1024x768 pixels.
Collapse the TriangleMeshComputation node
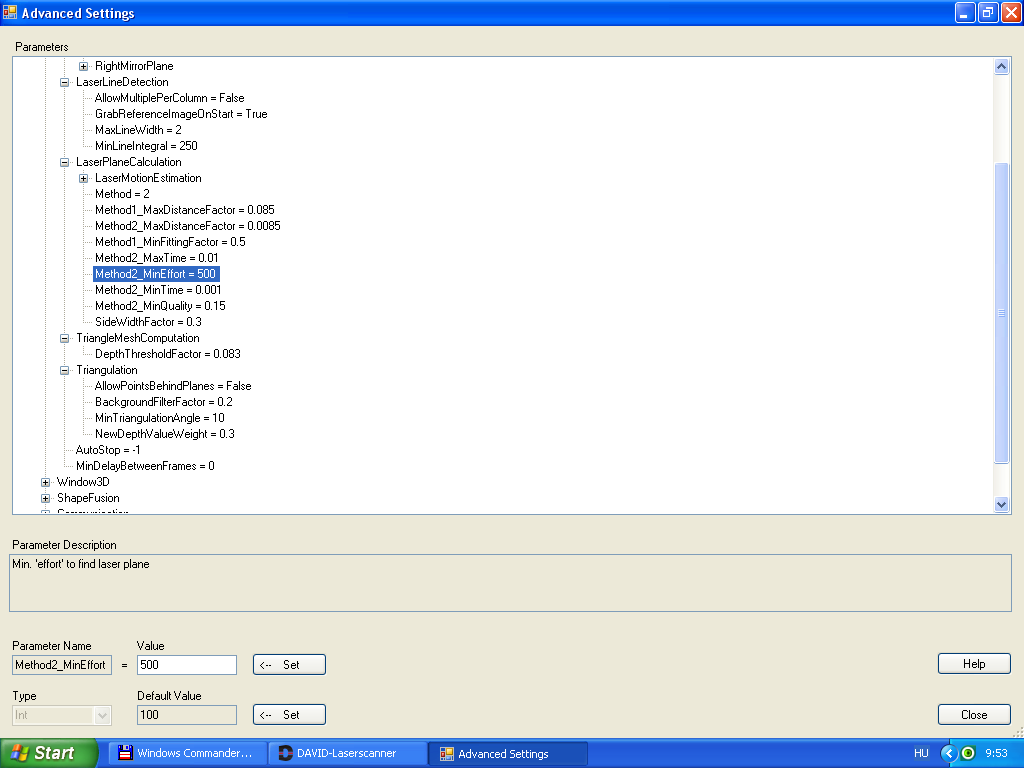65,338
